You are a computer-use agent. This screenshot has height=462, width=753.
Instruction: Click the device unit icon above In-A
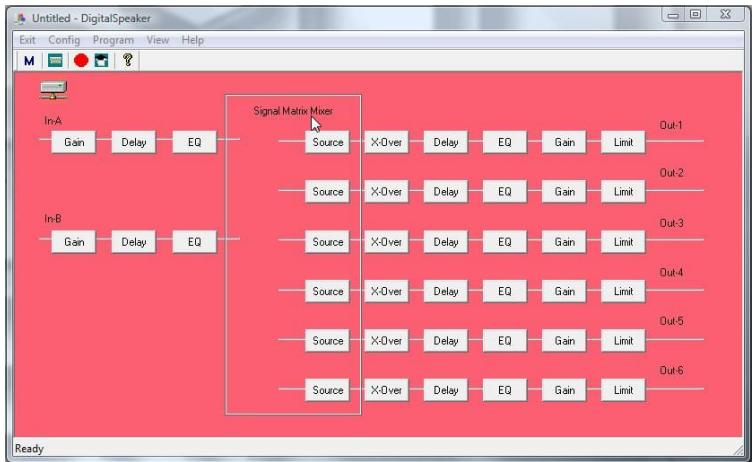pyautogui.click(x=53, y=90)
